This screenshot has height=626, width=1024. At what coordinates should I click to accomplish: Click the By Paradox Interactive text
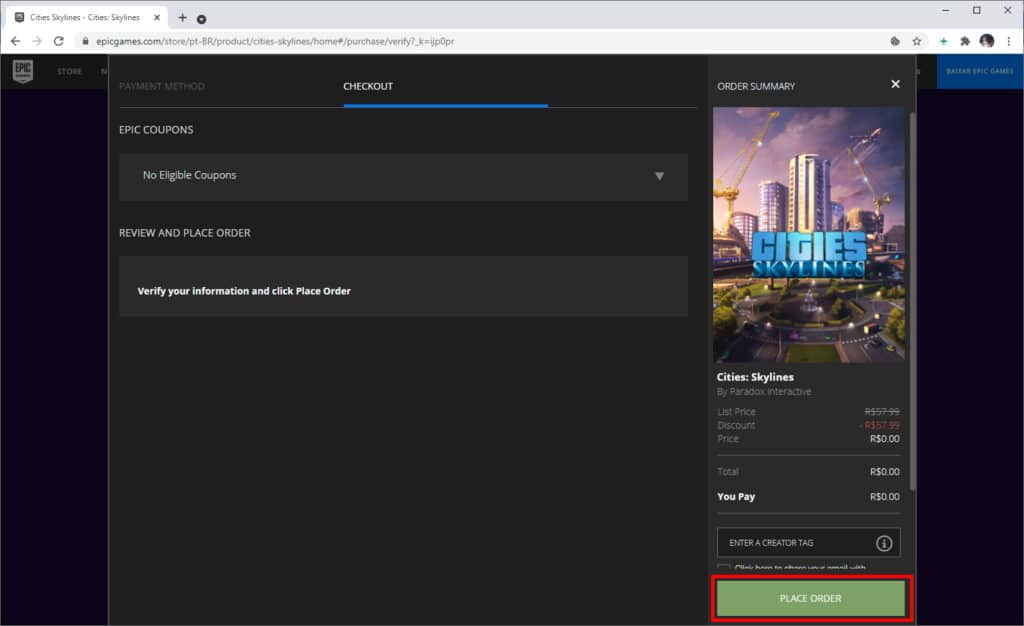[764, 392]
